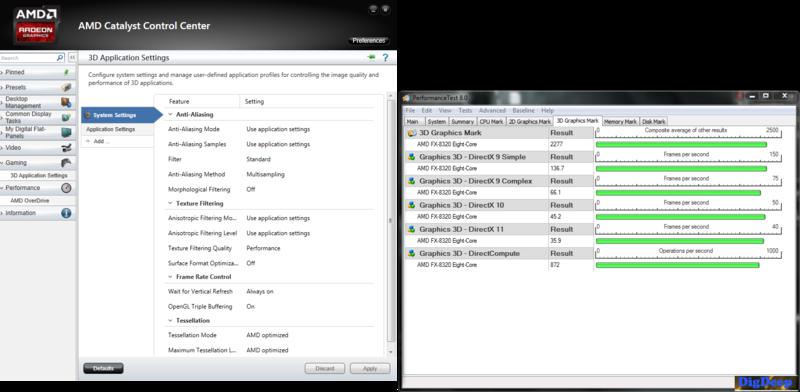This screenshot has width=800, height=392.
Task: Toggle OpenGL Triple Buffering On setting
Action: pyautogui.click(x=251, y=307)
